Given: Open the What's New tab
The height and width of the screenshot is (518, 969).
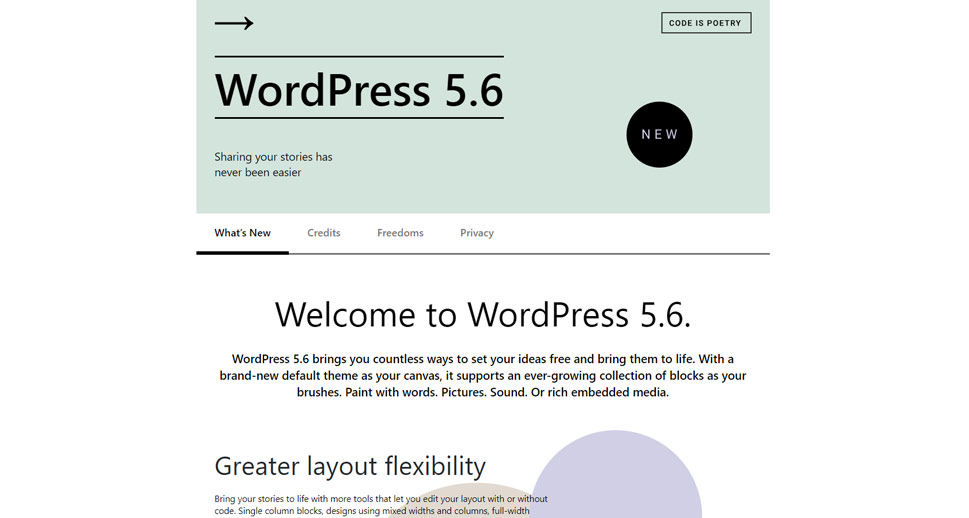Looking at the screenshot, I should pyautogui.click(x=242, y=233).
